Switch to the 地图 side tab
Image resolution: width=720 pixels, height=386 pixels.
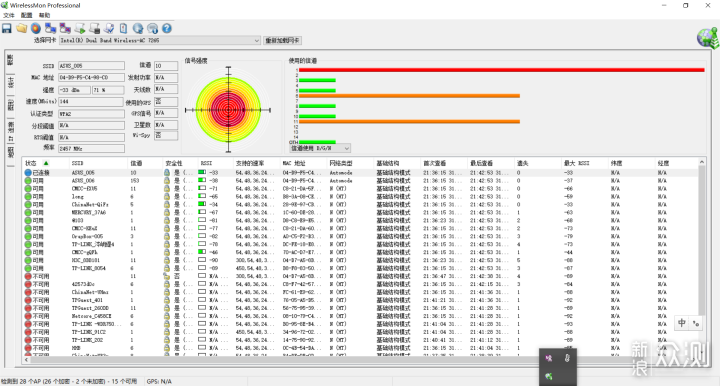10,153
